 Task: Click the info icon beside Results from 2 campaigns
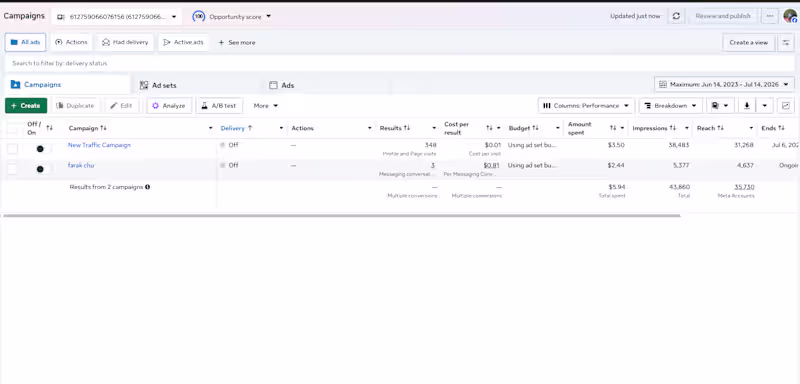click(147, 187)
